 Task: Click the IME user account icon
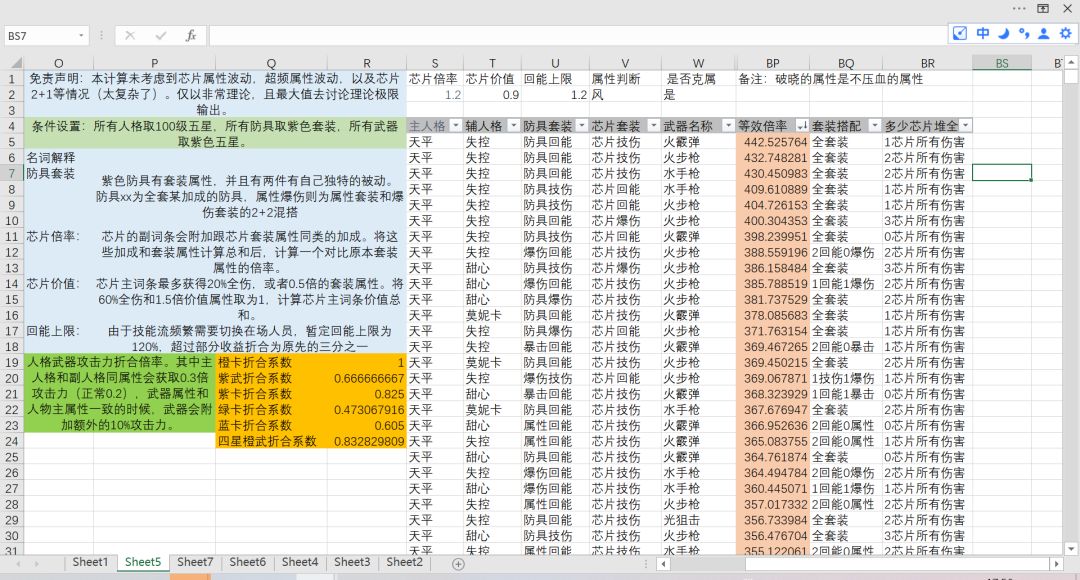tap(1044, 33)
